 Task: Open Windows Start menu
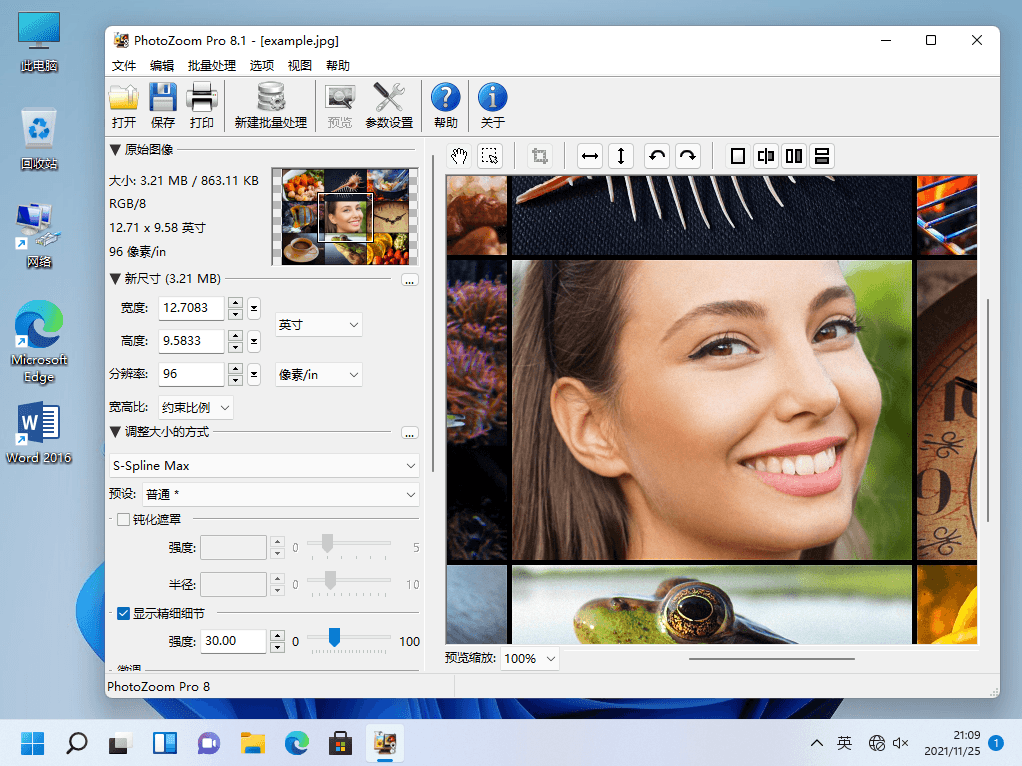(32, 743)
